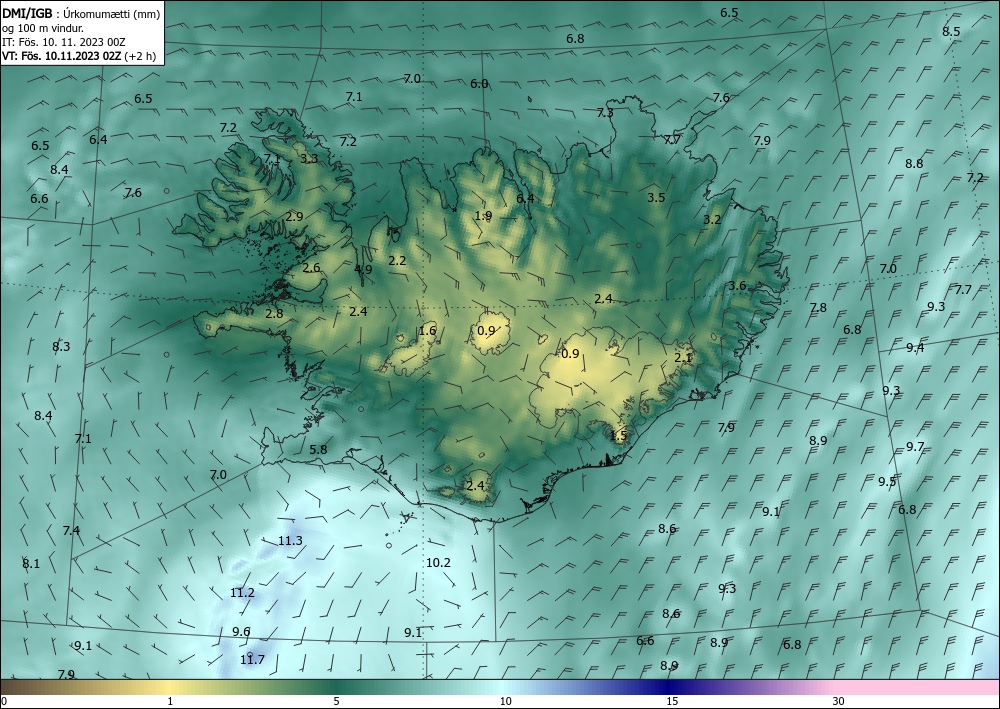Click the 'VT: Fös. 10.11.2023 02Z (+2 h)' line
1000x709 pixels.
pyautogui.click(x=79, y=55)
